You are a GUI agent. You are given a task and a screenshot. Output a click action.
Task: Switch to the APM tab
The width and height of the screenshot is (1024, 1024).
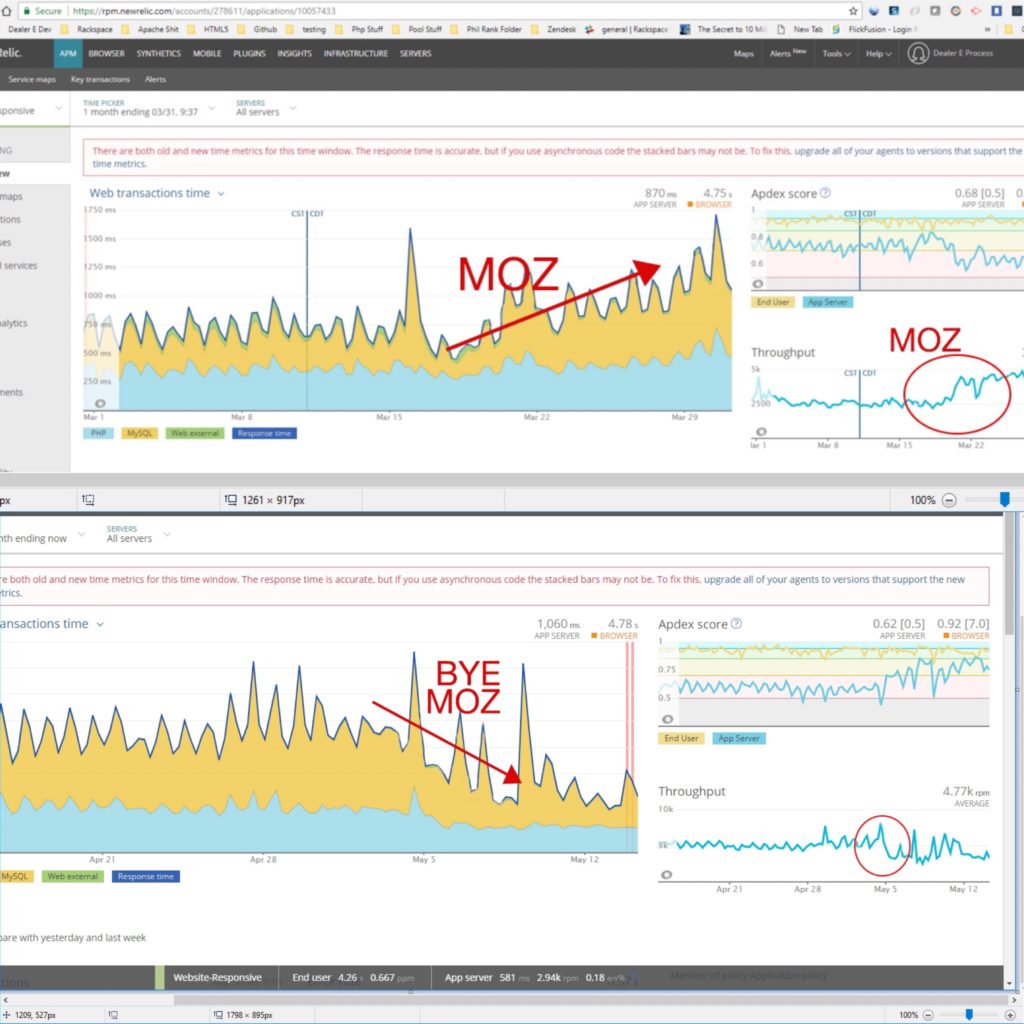[68, 54]
